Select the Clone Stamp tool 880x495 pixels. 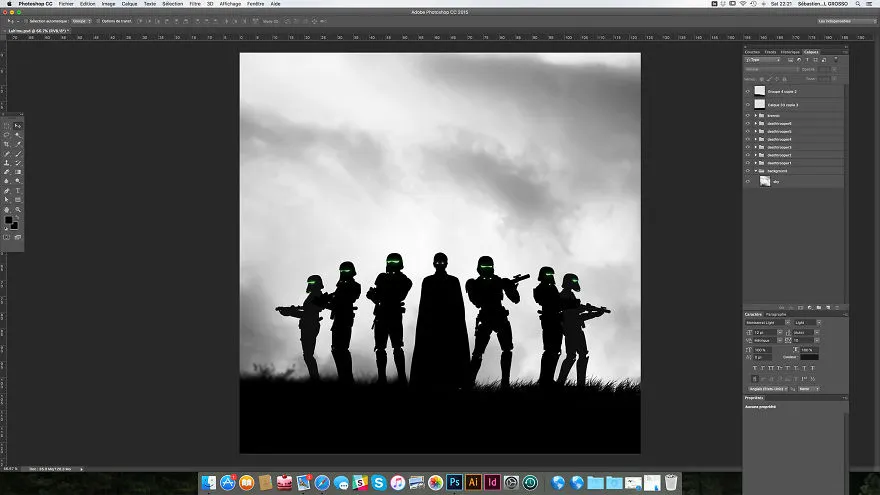(x=7, y=163)
